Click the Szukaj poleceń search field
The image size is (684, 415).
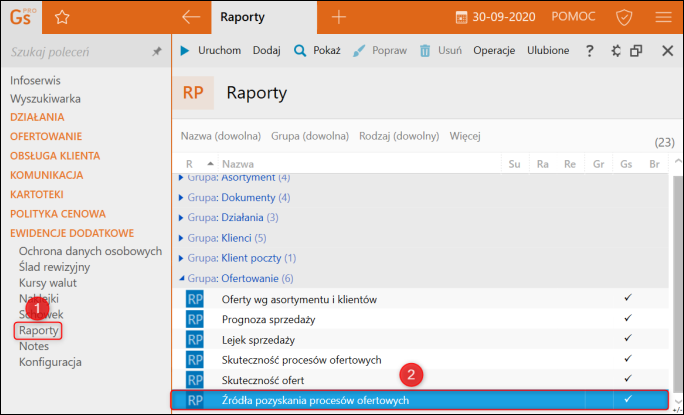[x=75, y=51]
